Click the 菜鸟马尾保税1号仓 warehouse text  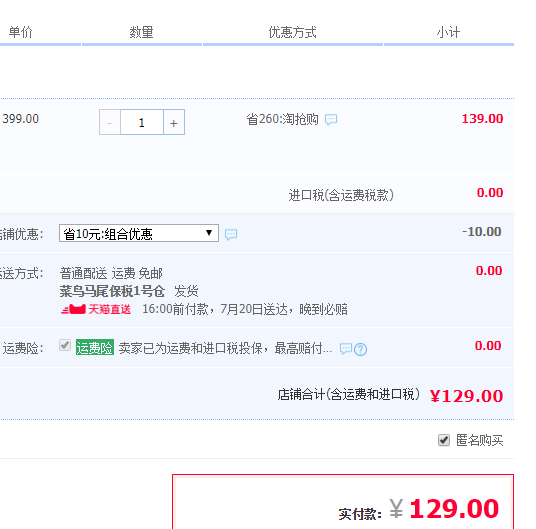click(112, 291)
